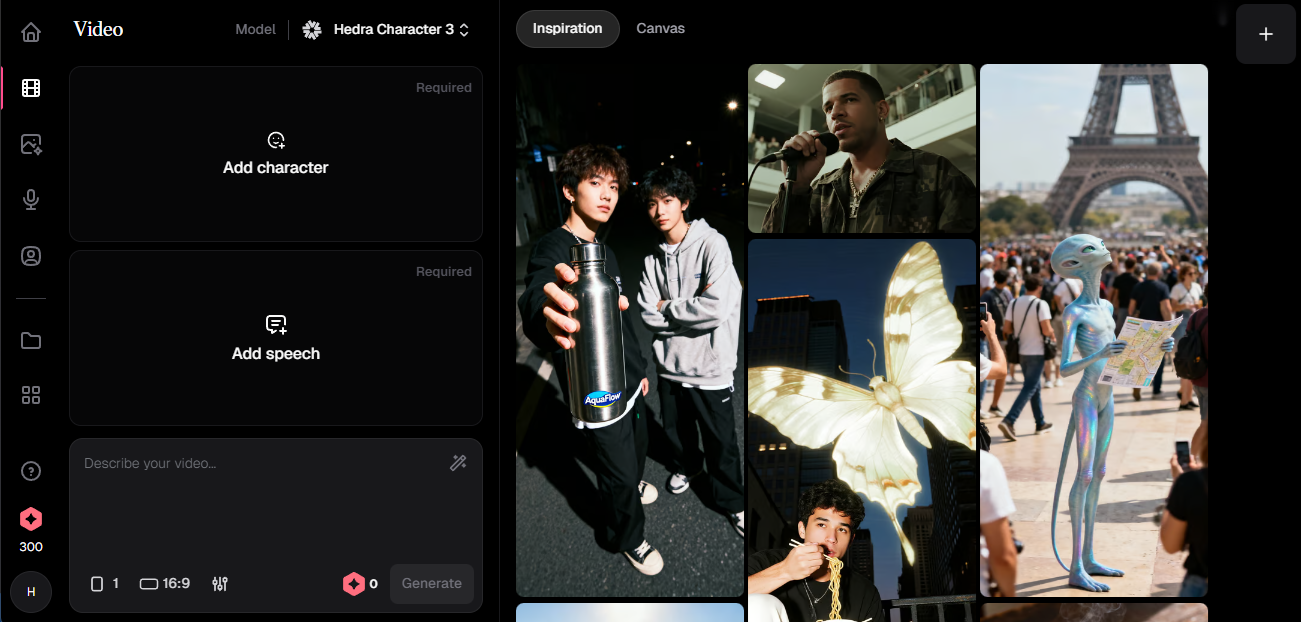
Task: Open the Apps grid icon in sidebar
Action: (31, 395)
